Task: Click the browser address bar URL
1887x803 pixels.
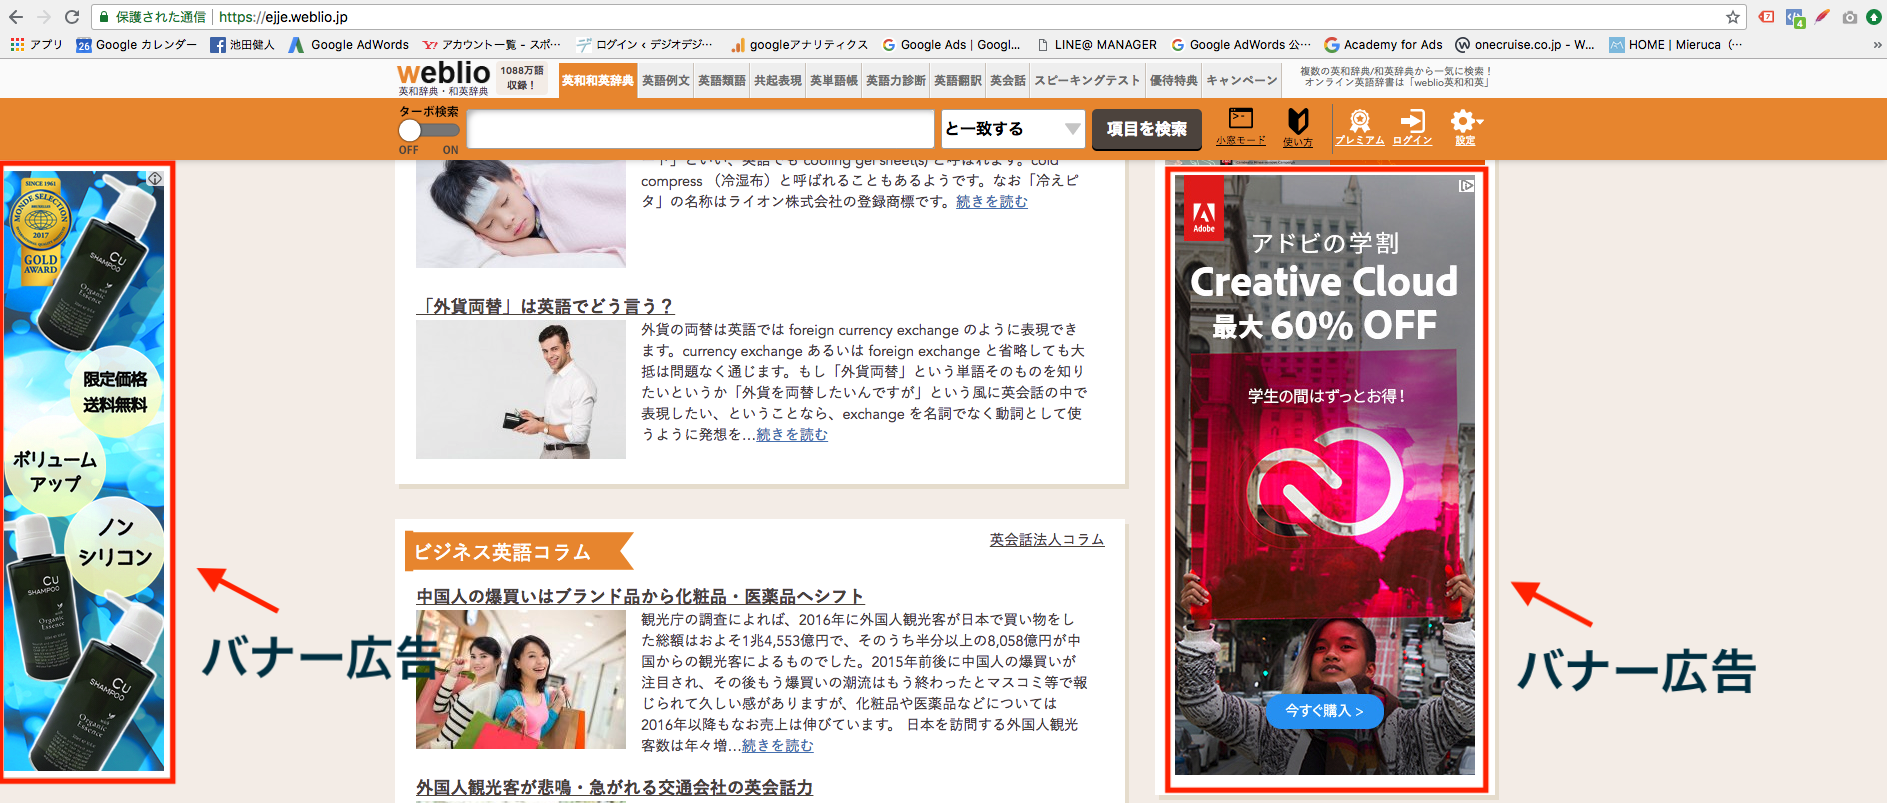Action: [283, 17]
